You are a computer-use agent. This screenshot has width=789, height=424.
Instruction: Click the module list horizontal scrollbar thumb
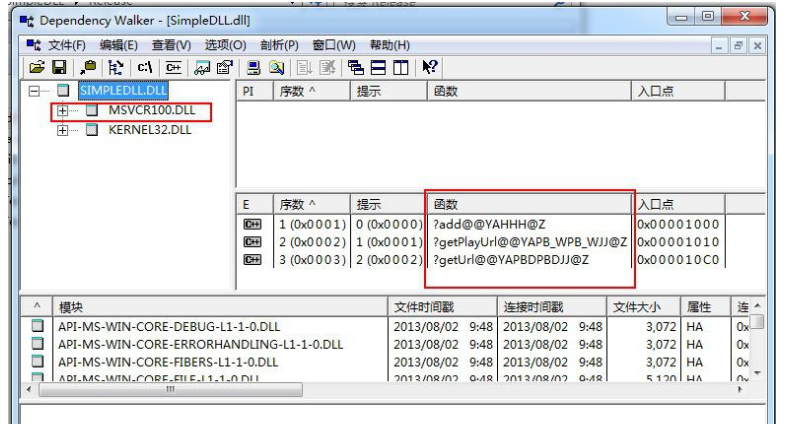[x=171, y=389]
